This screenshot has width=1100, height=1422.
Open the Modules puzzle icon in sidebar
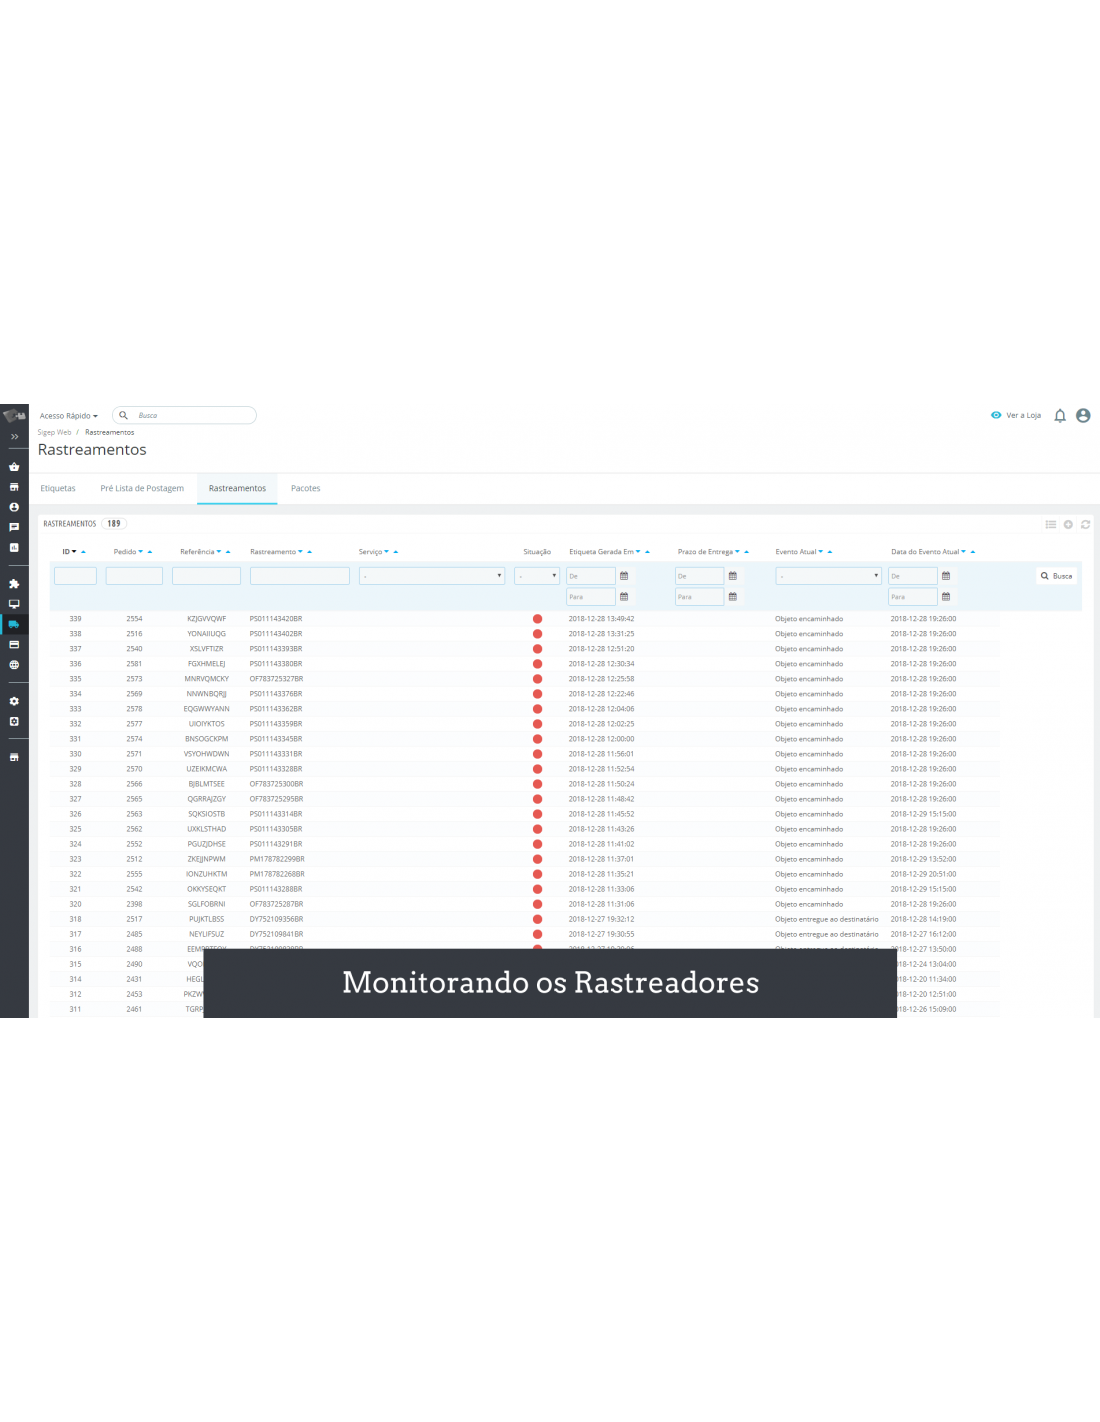(x=14, y=584)
